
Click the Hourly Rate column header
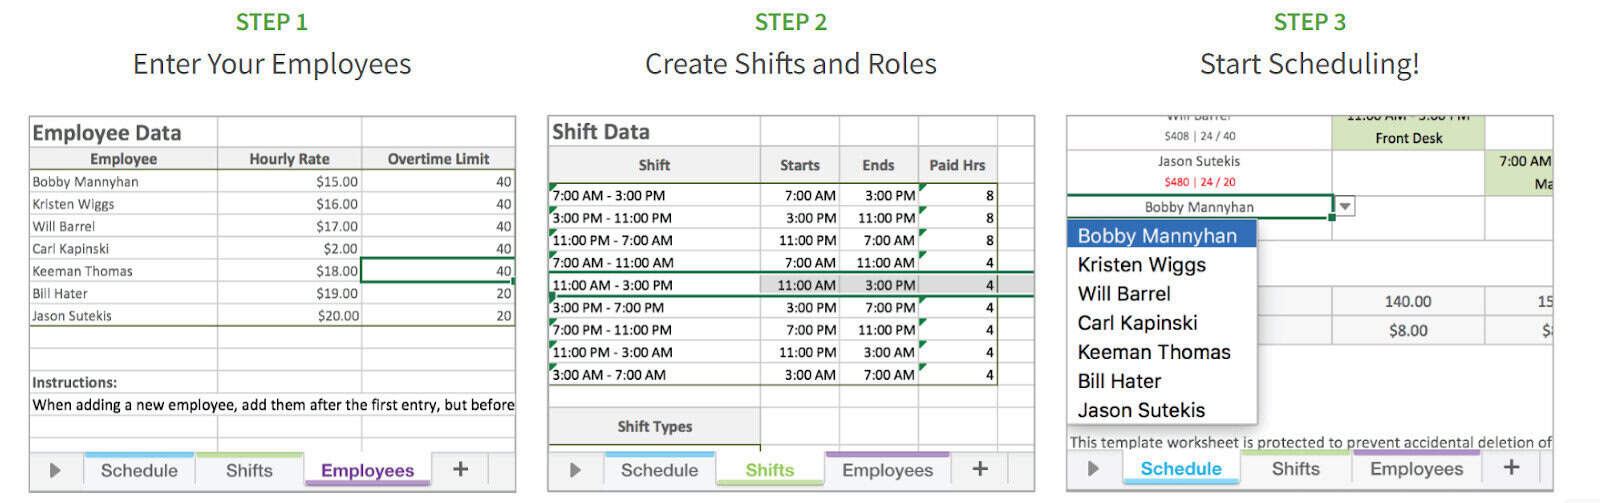tap(289, 159)
